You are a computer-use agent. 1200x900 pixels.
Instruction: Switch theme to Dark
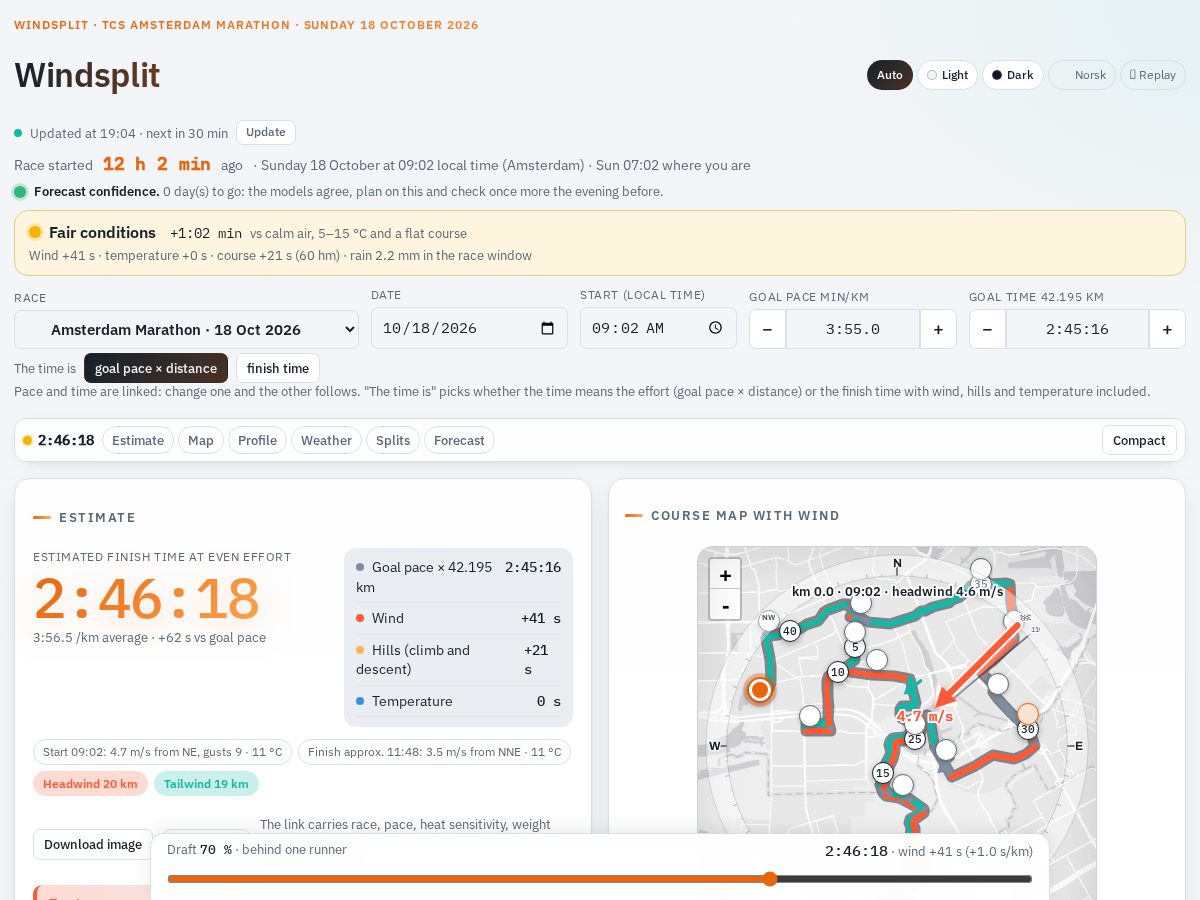coord(1012,75)
